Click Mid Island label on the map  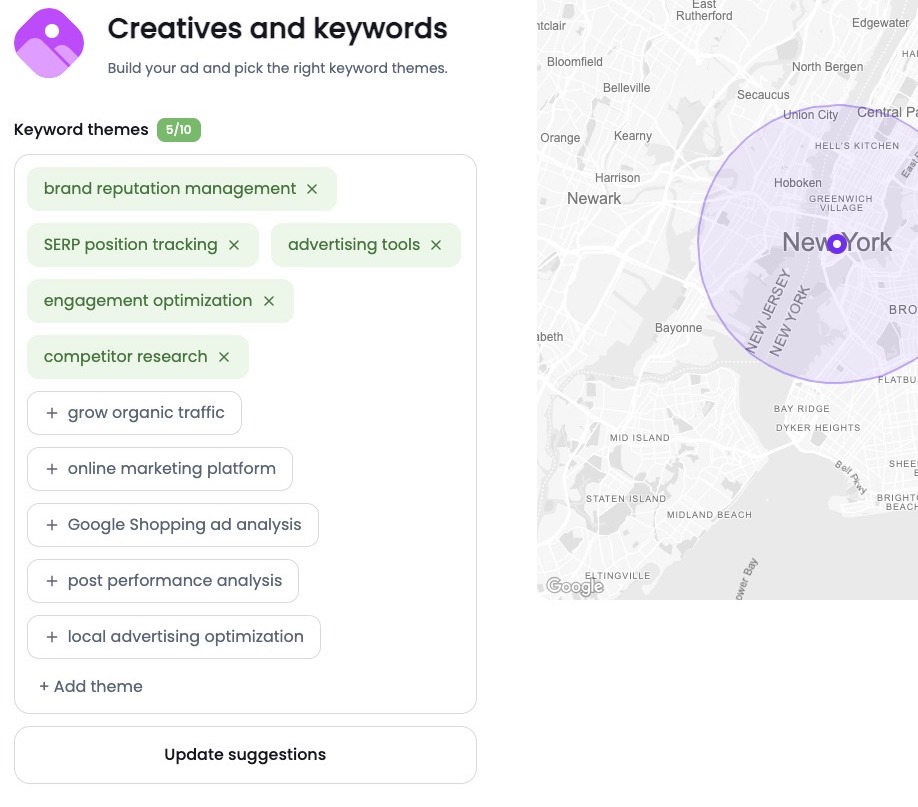click(639, 438)
